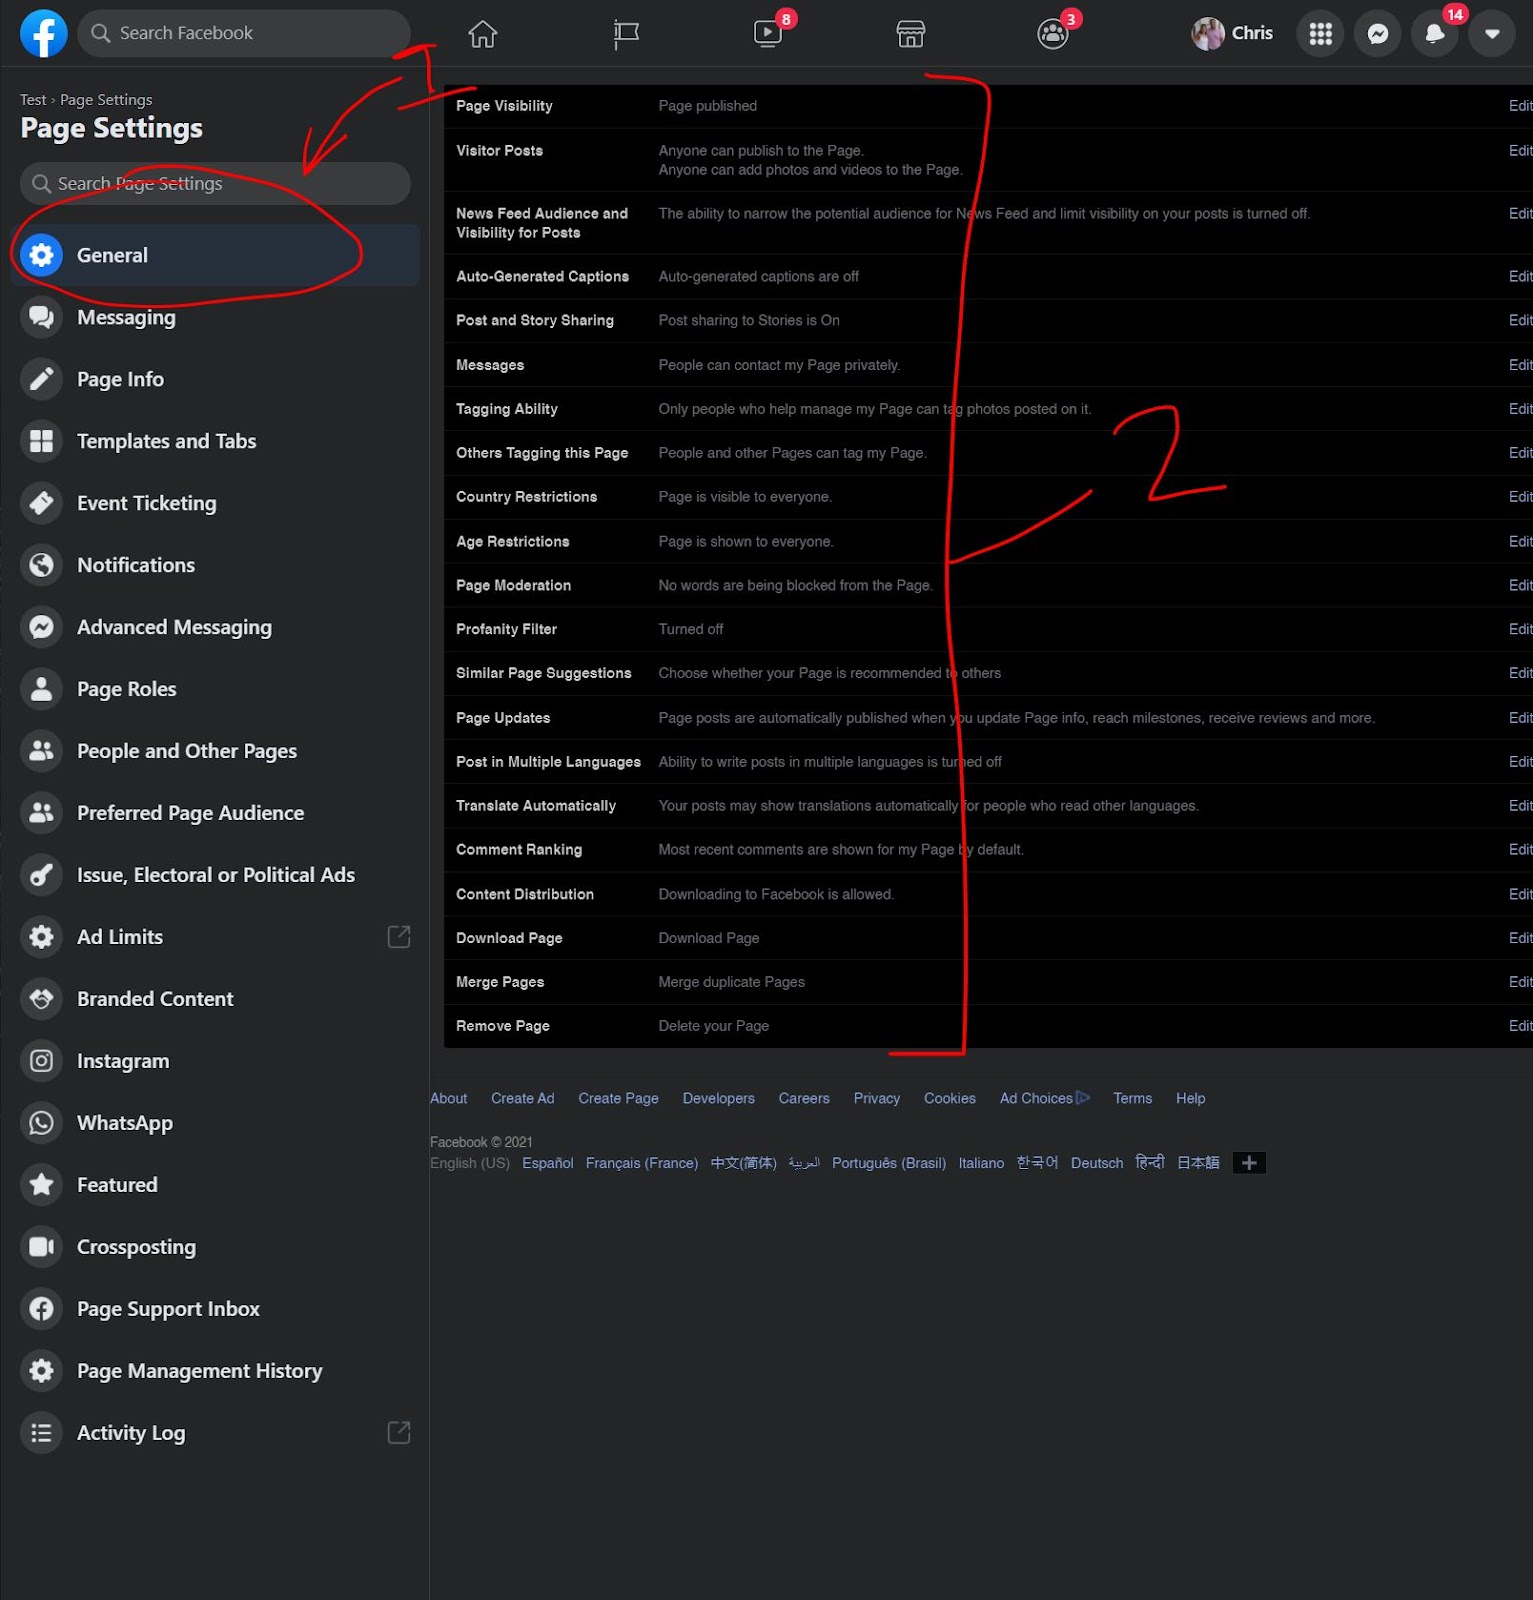
Task: Edit the Visitor Posts setting
Action: tap(1520, 151)
